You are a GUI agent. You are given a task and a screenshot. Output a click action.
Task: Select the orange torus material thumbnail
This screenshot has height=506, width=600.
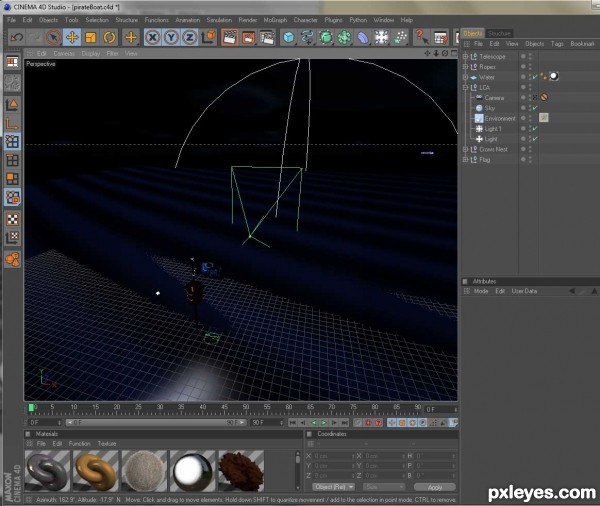point(96,471)
